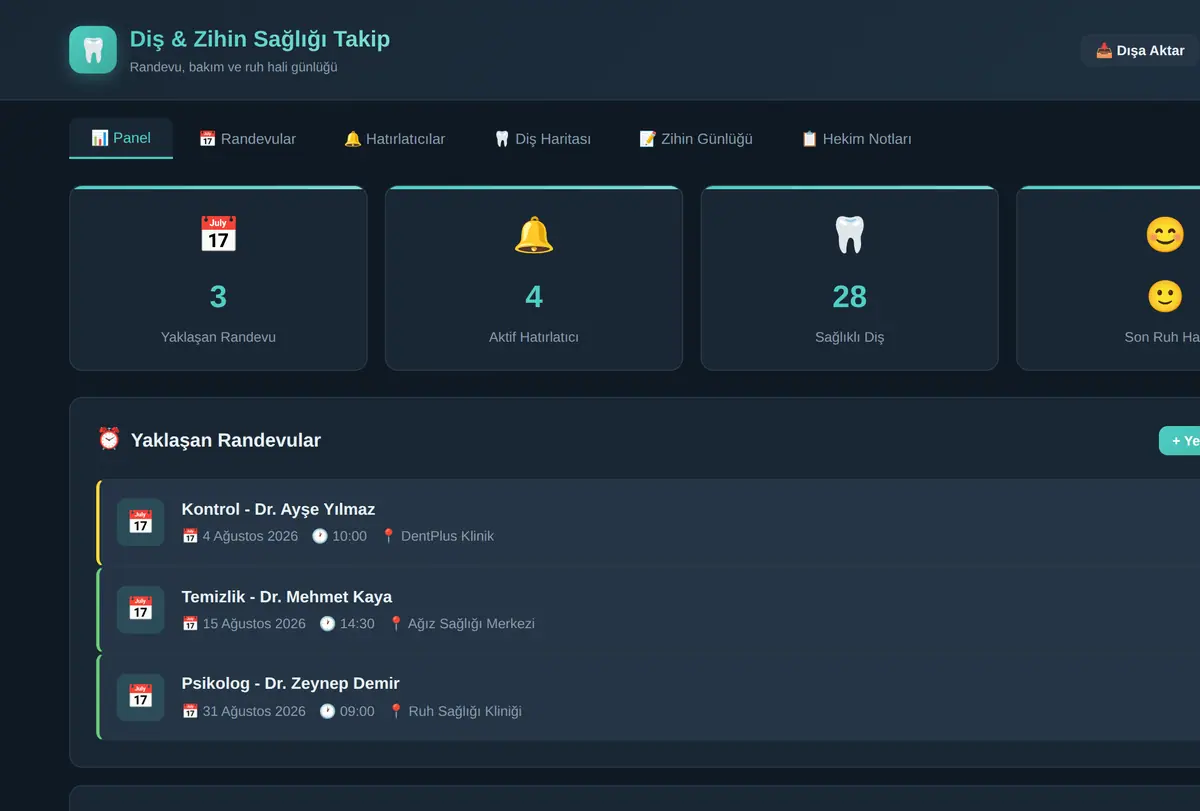Viewport: 1200px width, 811px height.
Task: Click the smiling face icon in mood card
Action: (1165, 234)
